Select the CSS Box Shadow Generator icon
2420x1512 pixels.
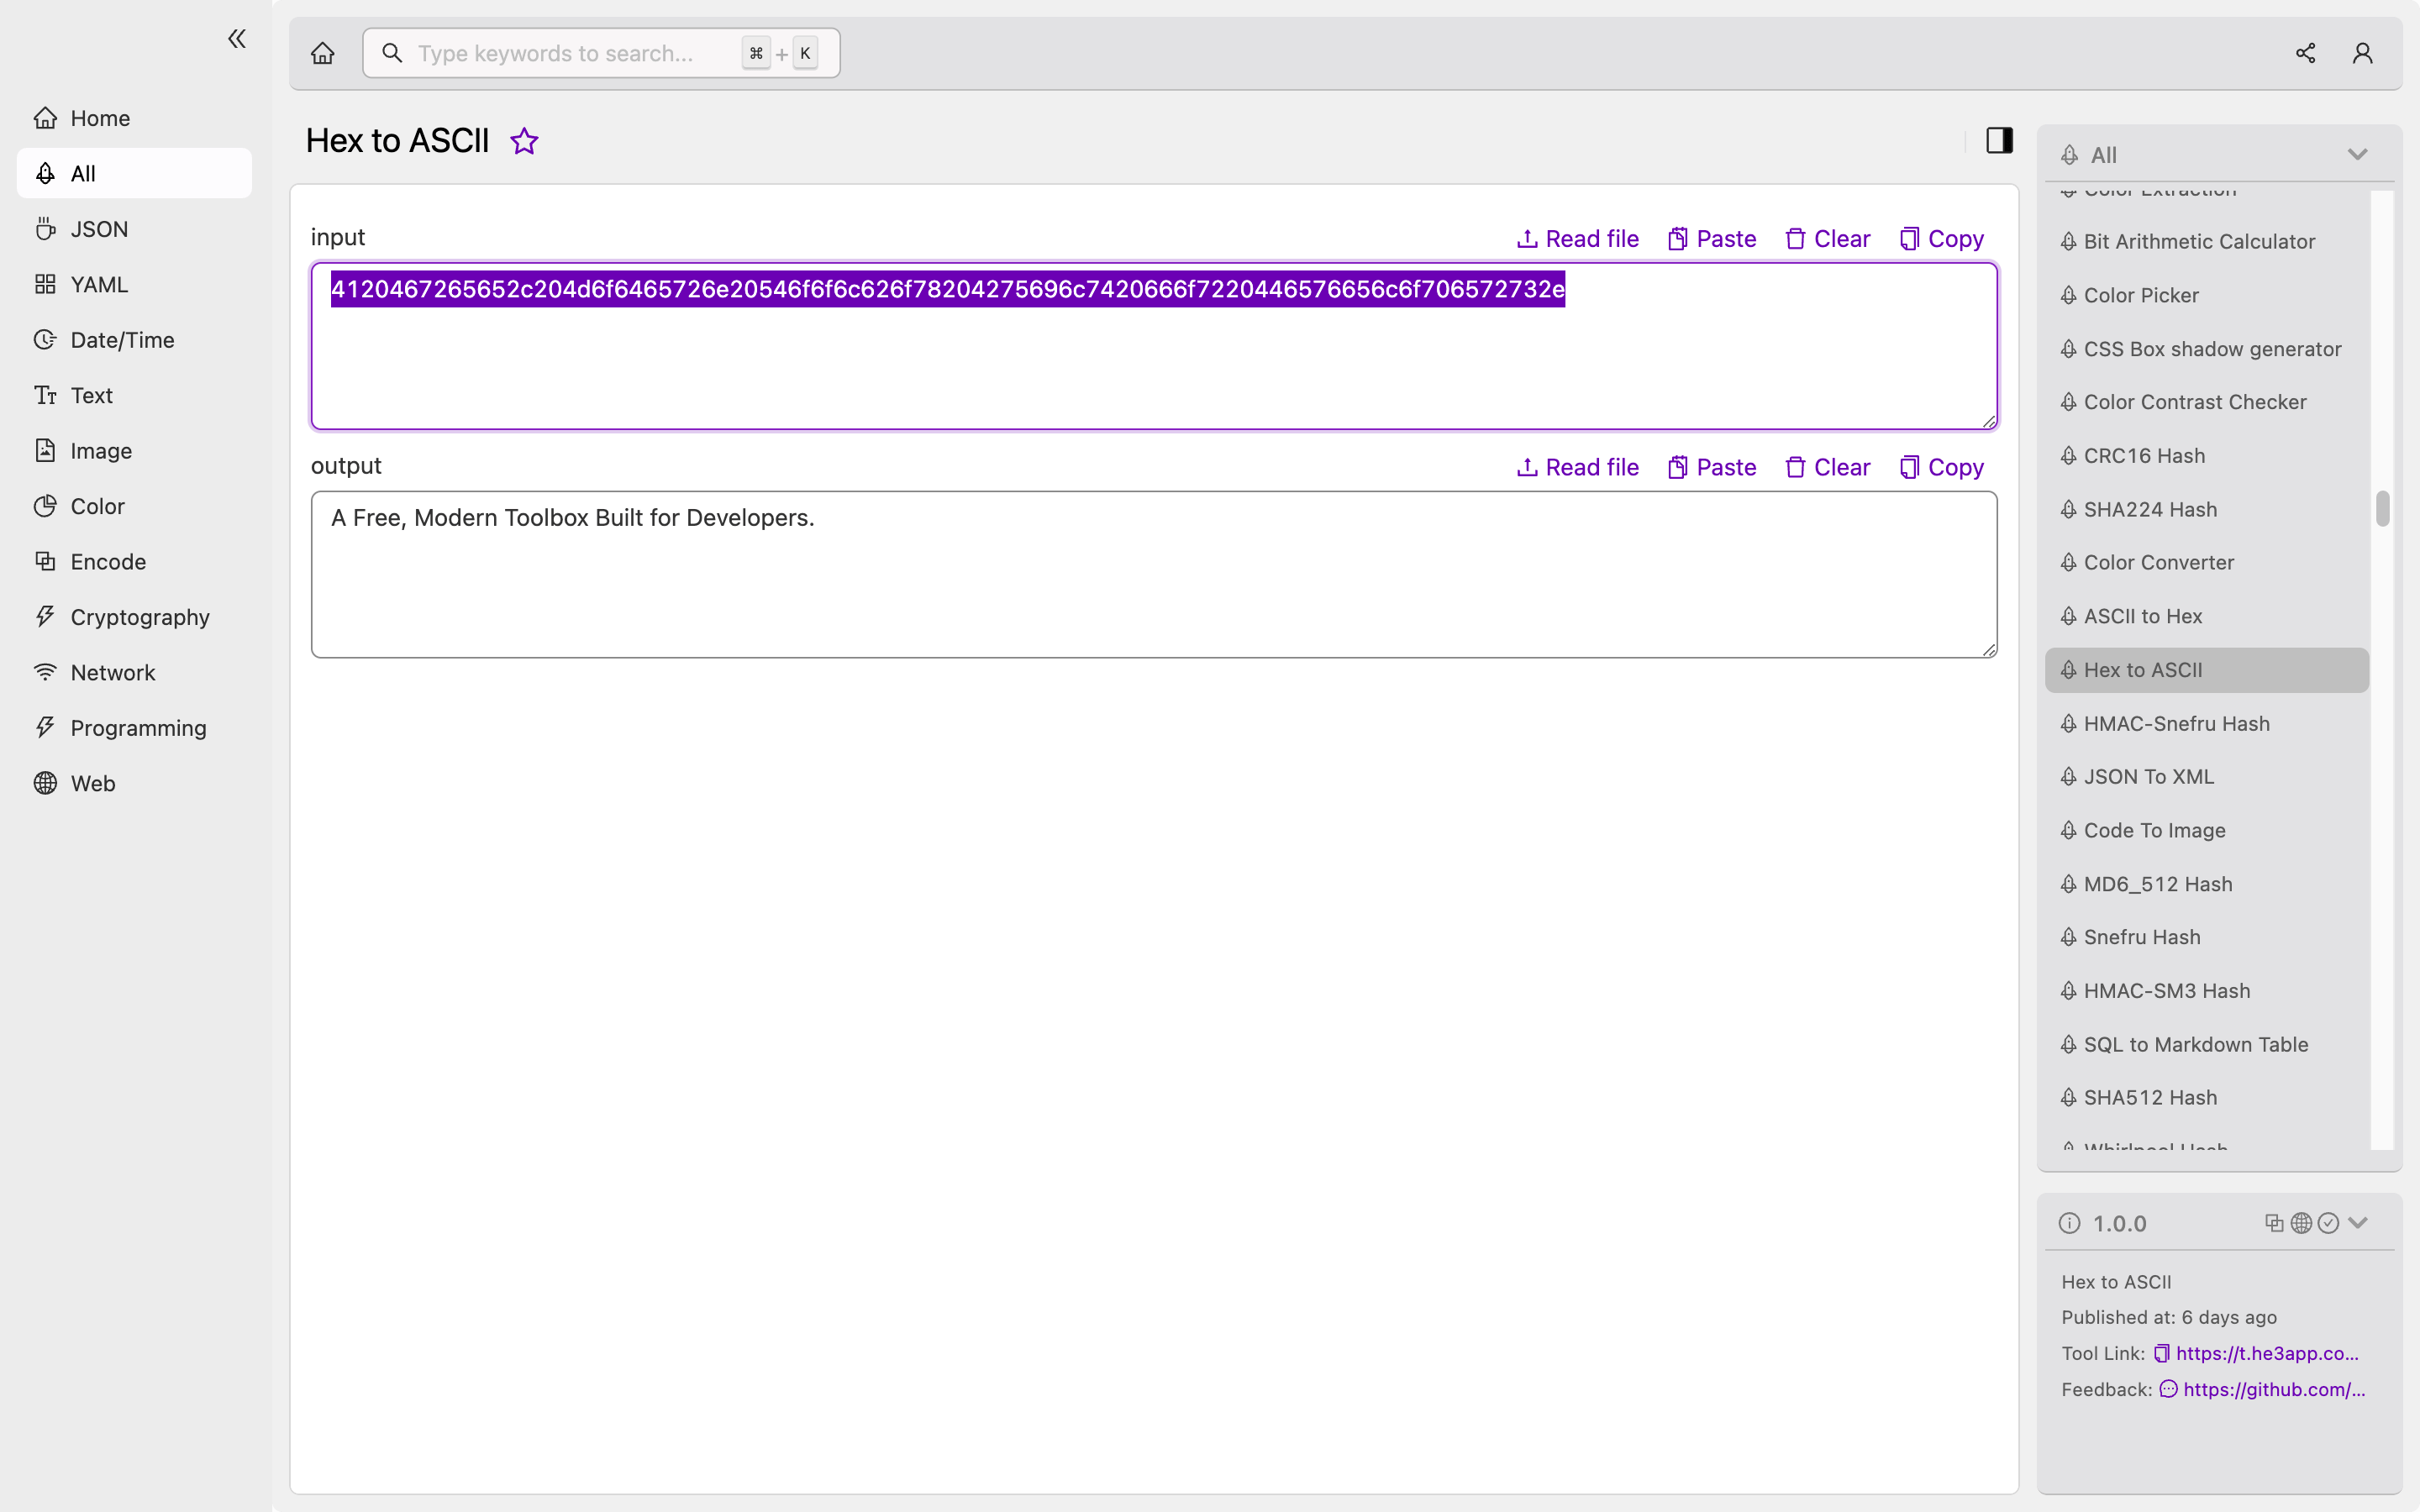coord(2068,349)
